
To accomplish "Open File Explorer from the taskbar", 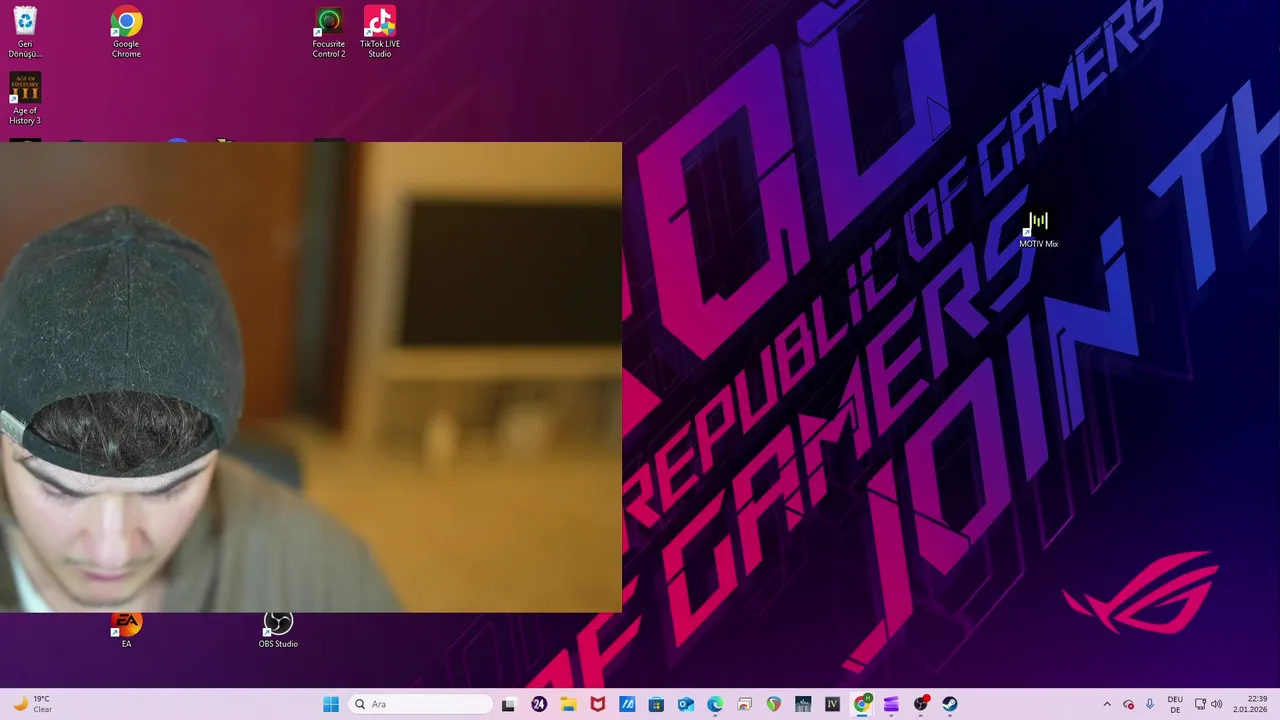I will [568, 704].
